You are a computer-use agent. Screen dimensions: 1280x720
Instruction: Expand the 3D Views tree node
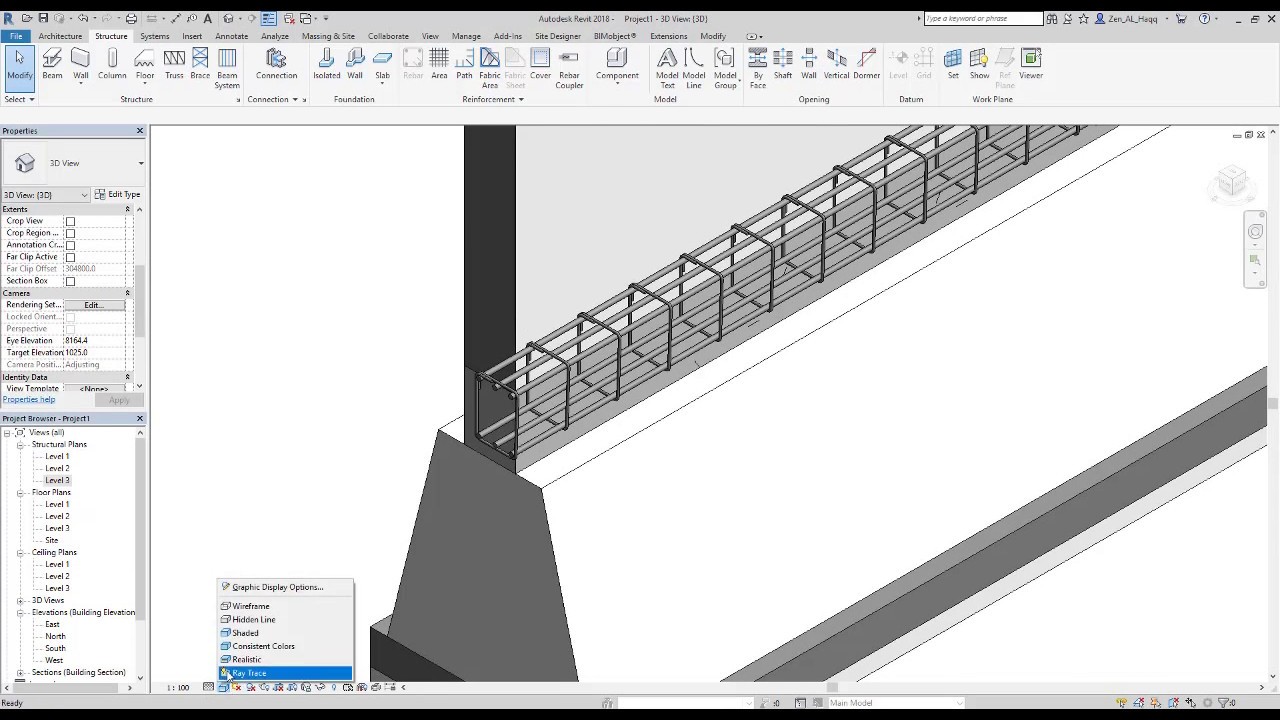coord(20,601)
